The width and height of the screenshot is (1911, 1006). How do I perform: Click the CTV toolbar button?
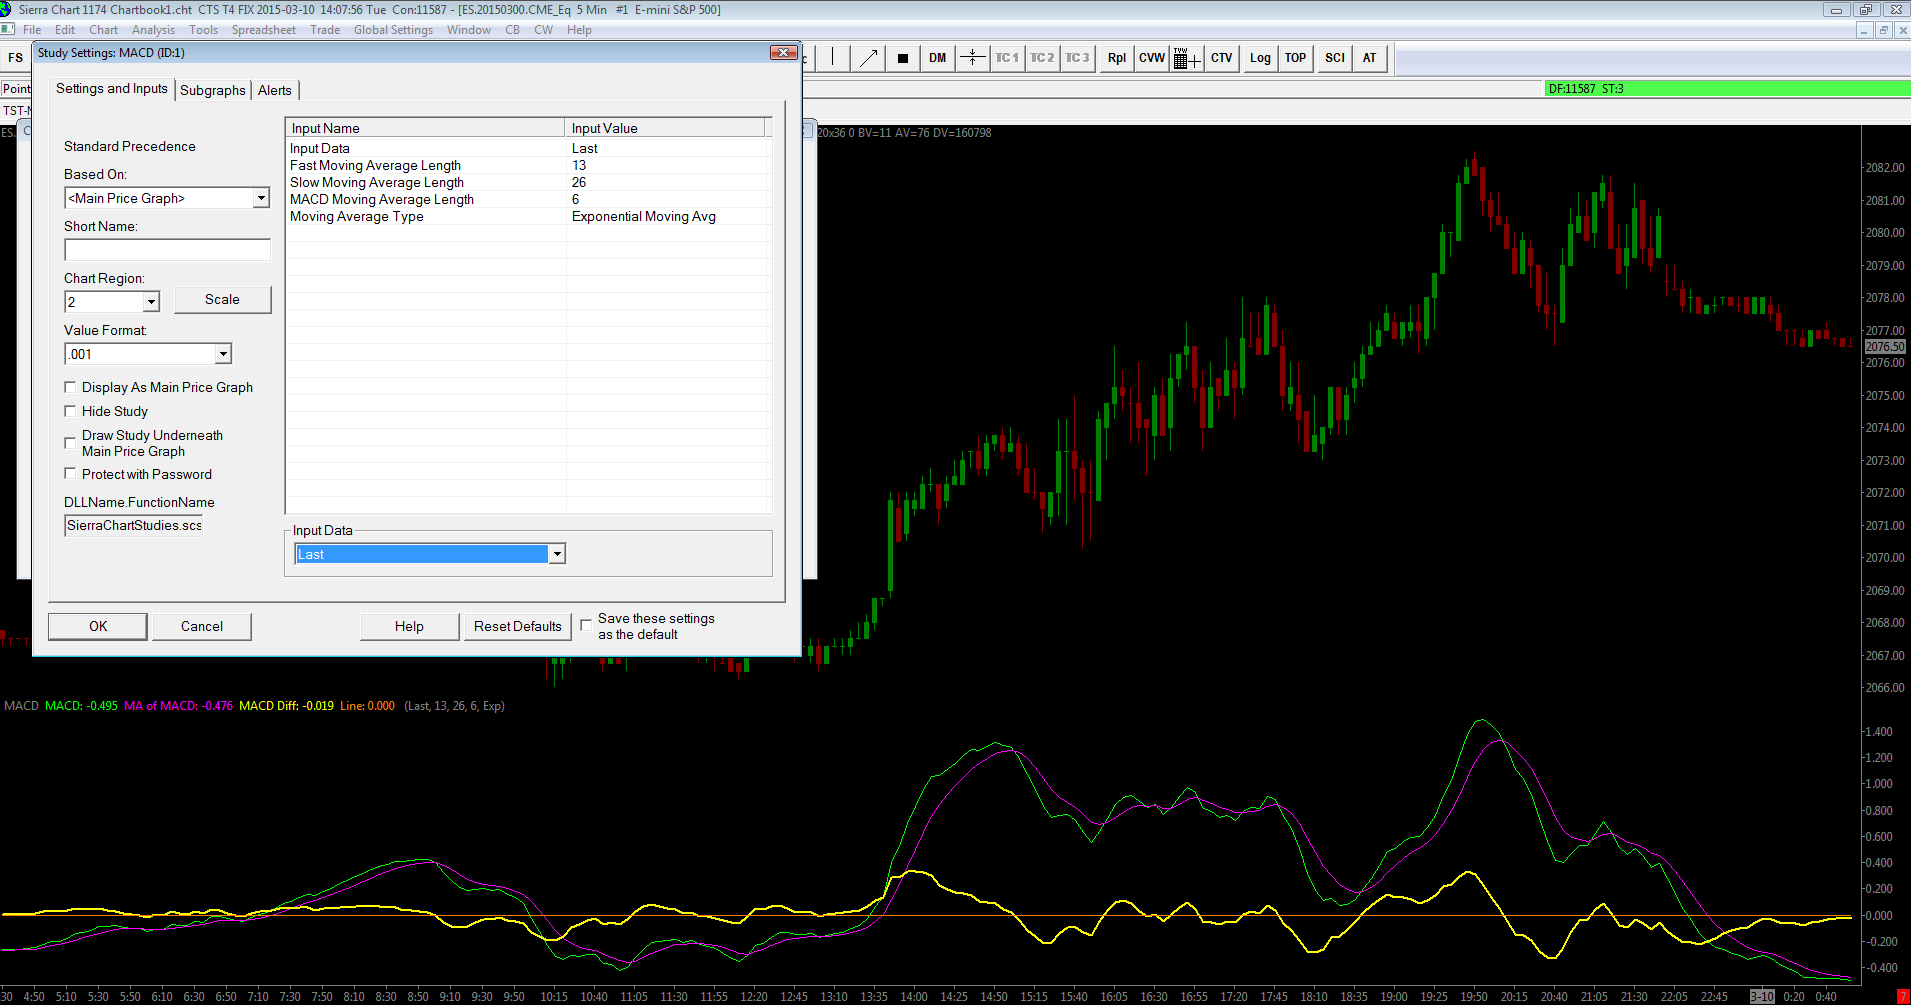[1222, 58]
